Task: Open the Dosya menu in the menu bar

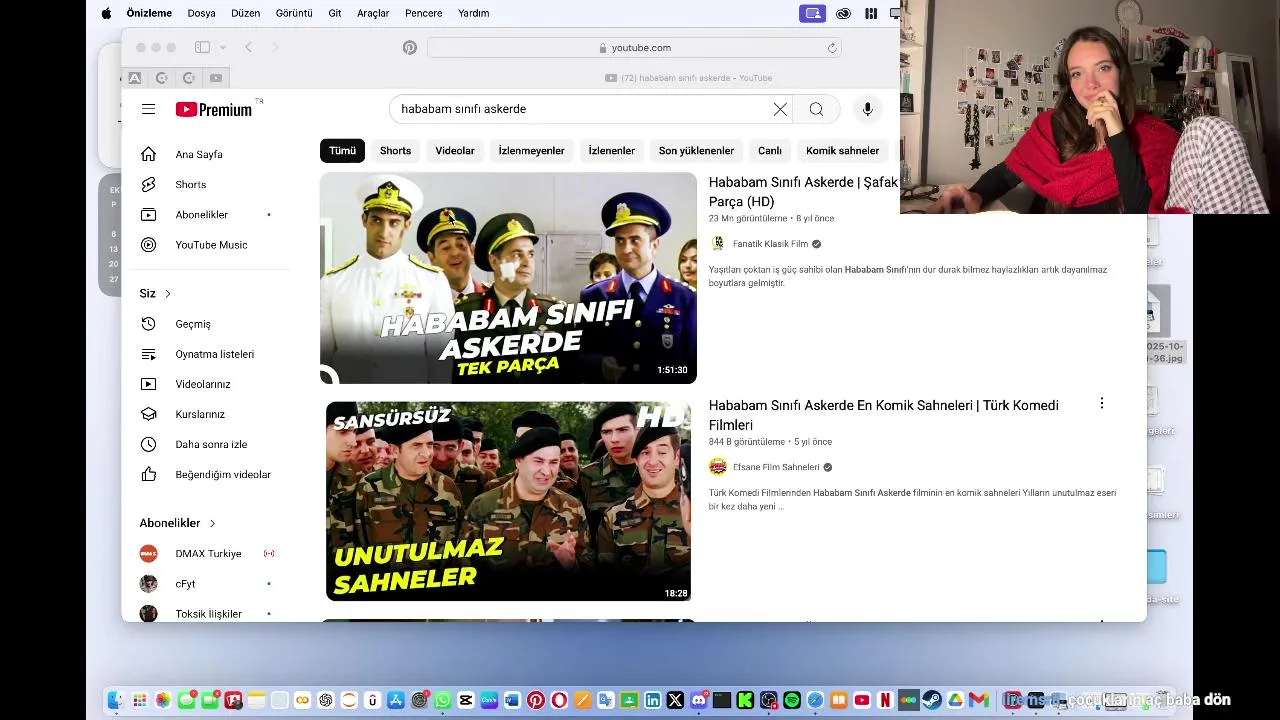Action: 201,13
